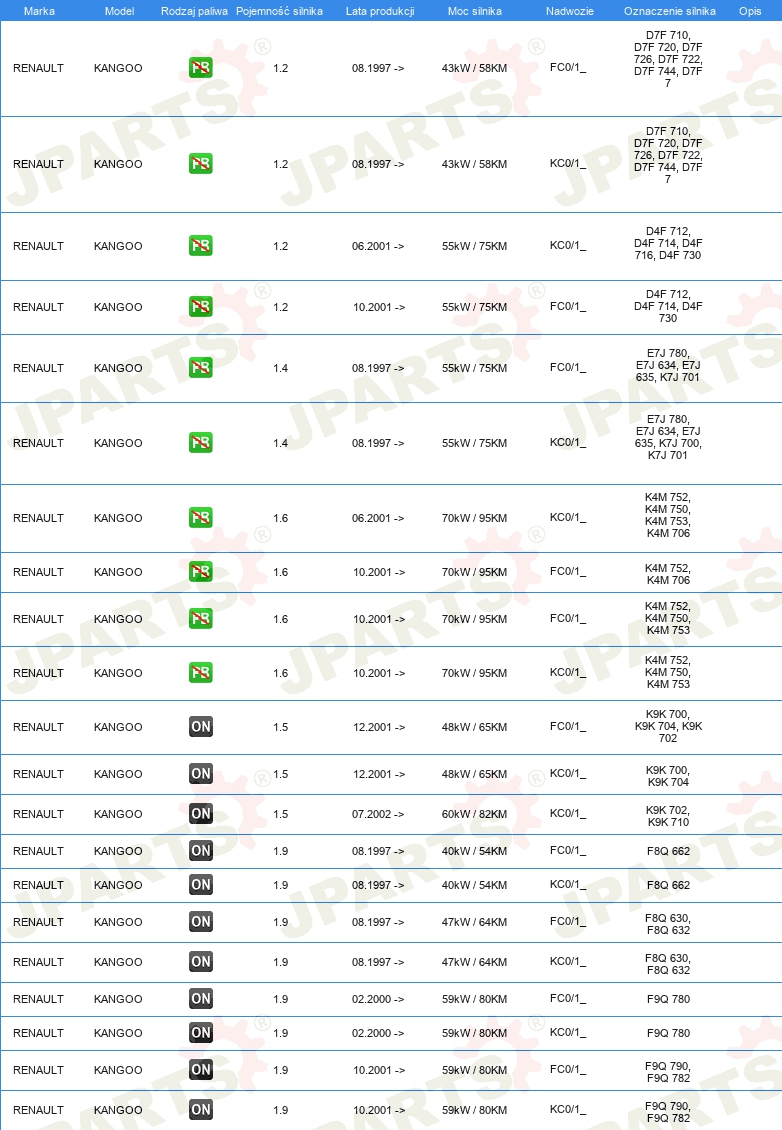Select 70kW / 95KM cell in 06.2001 row
The width and height of the screenshot is (782, 1130).
pyautogui.click(x=474, y=518)
